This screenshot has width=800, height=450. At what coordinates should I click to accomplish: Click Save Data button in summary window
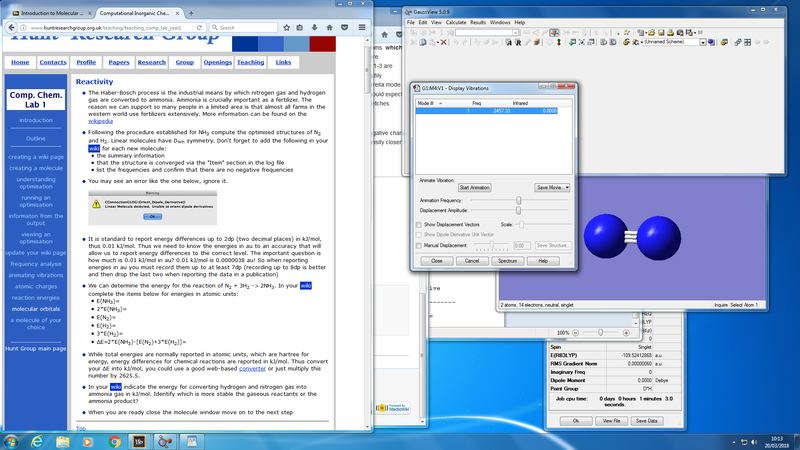(x=646, y=421)
